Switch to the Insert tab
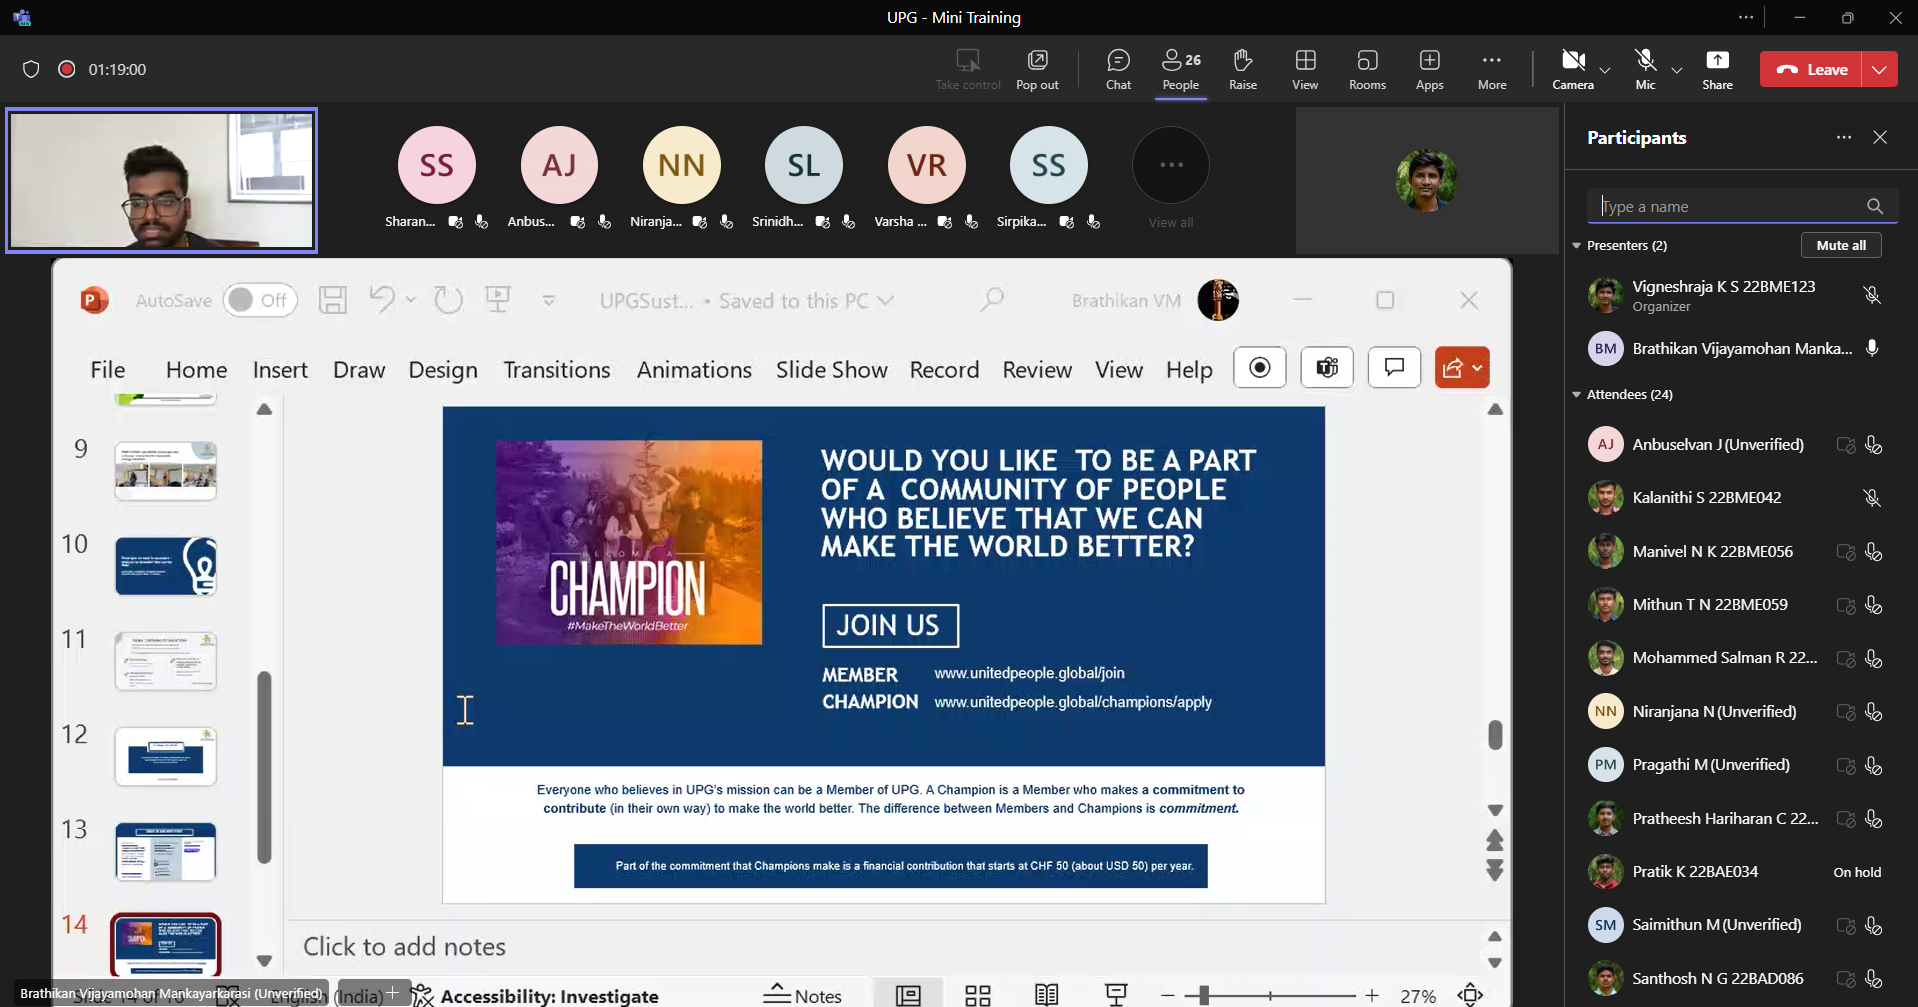 coord(280,370)
